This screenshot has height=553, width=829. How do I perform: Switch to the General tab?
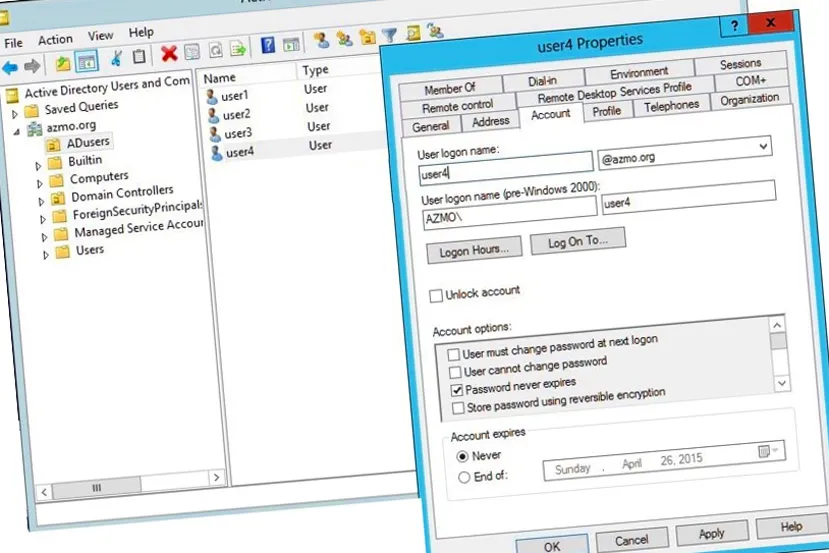[x=431, y=127]
